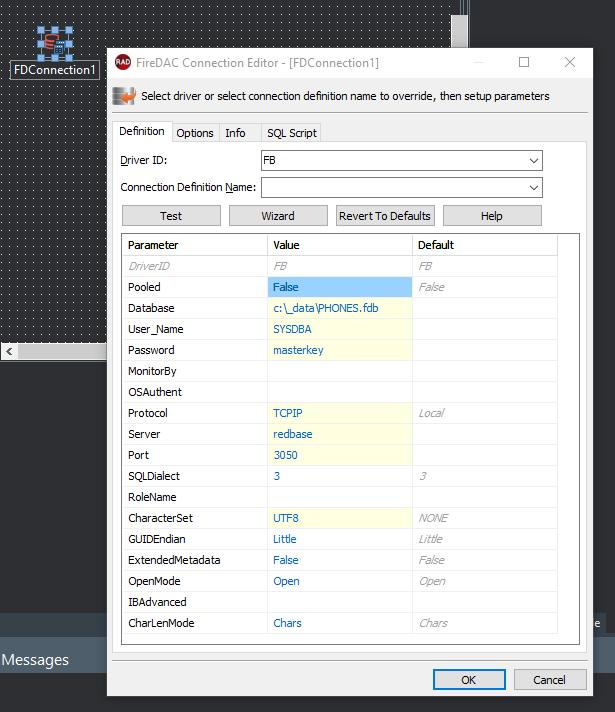Select the GUIDEndian value Little
Image resolution: width=615 pixels, height=712 pixels.
click(x=340, y=539)
